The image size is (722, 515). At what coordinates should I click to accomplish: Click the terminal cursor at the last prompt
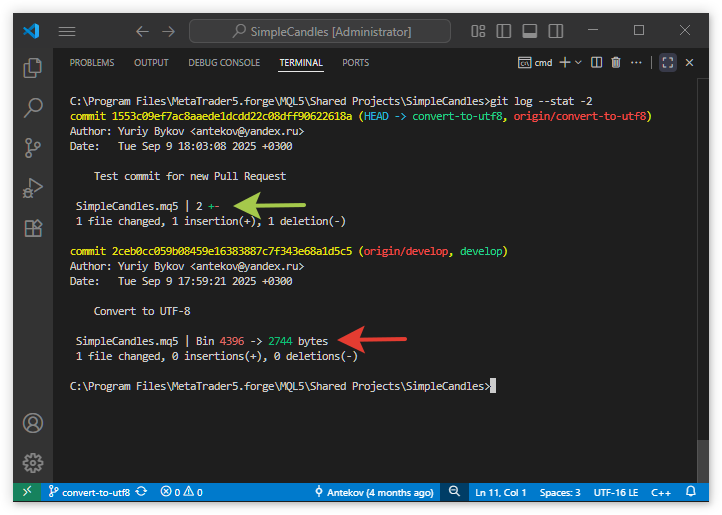point(493,386)
